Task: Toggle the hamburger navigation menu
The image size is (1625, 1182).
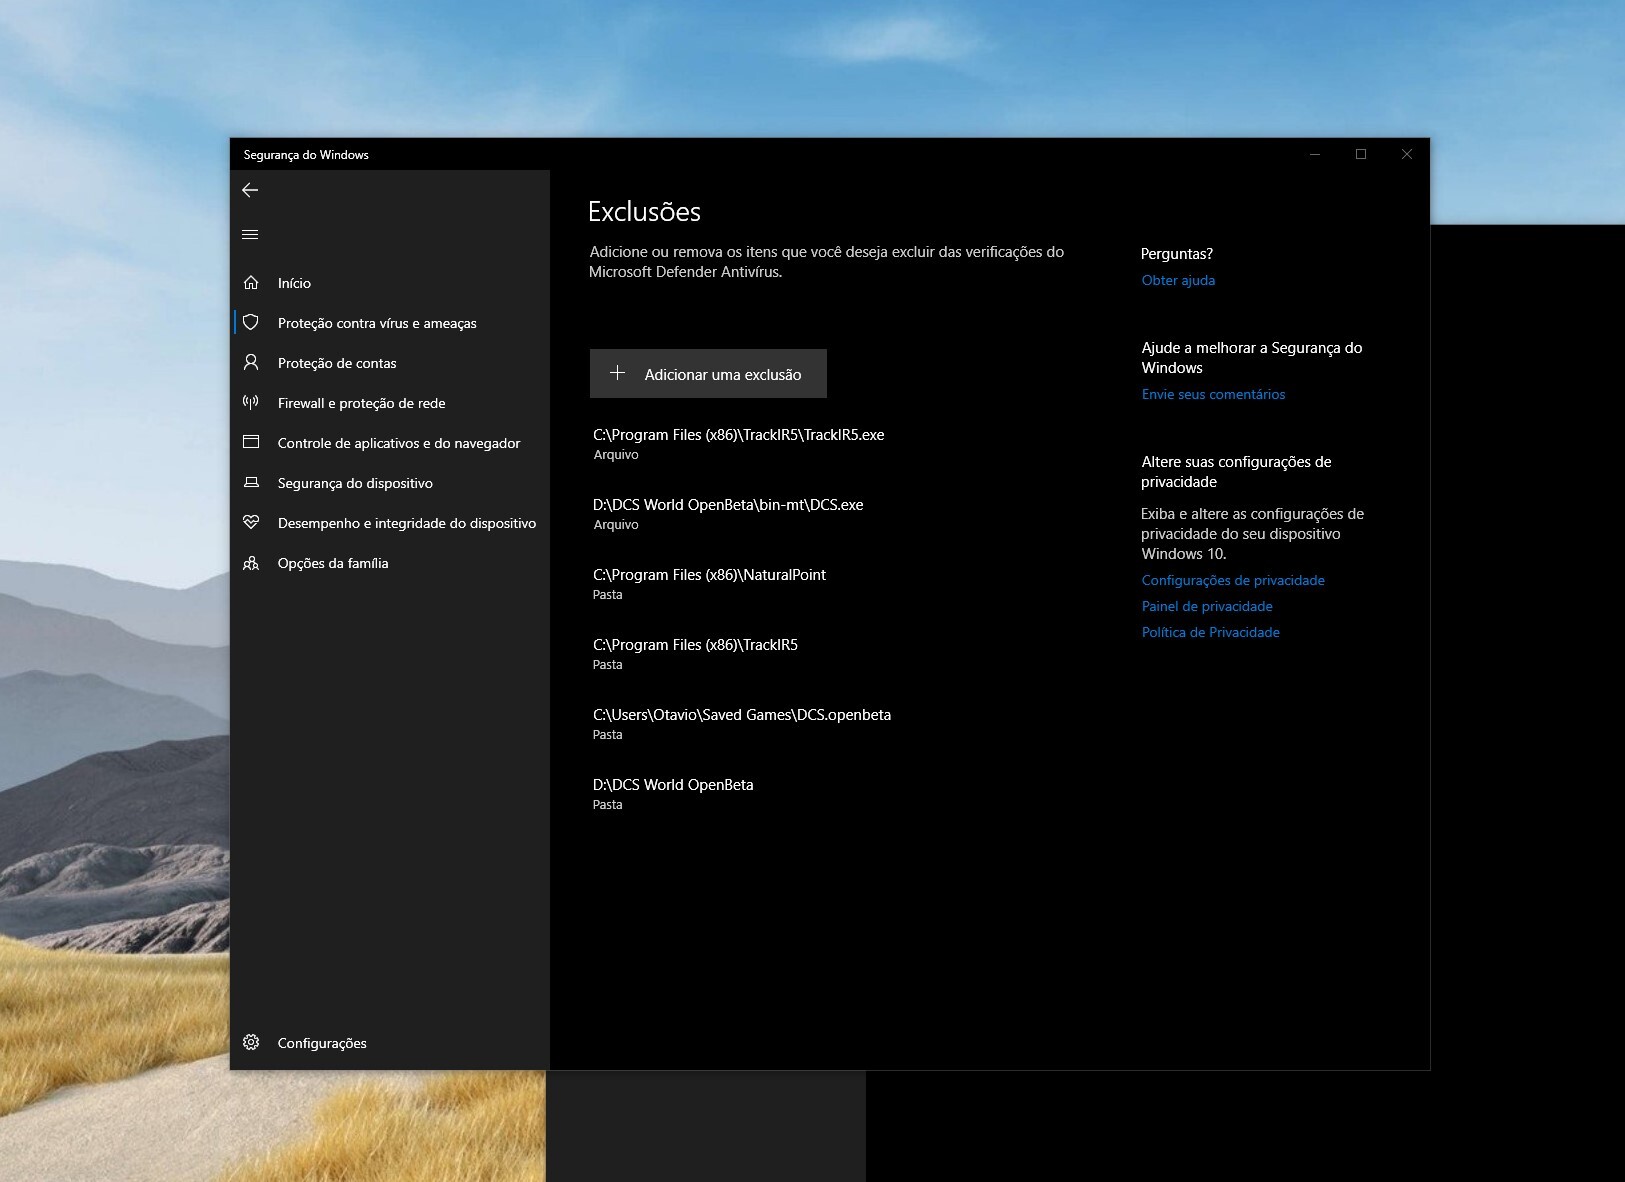Action: click(250, 234)
